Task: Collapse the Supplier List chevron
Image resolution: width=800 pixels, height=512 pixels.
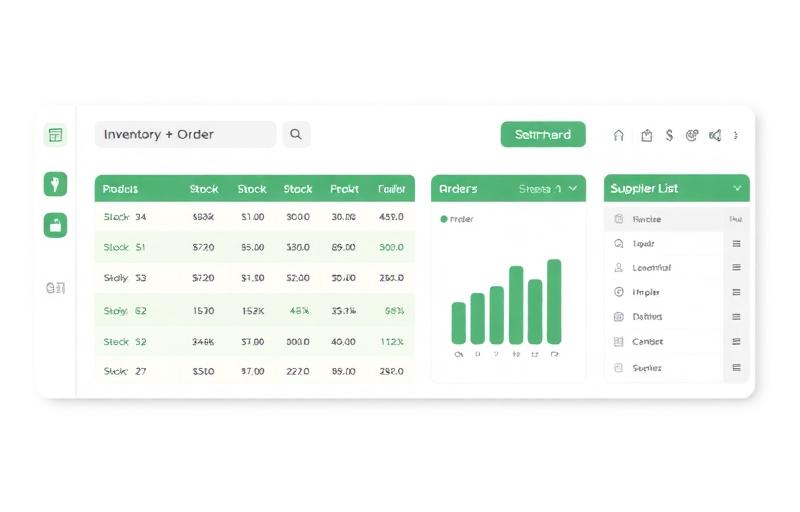Action: (737, 188)
